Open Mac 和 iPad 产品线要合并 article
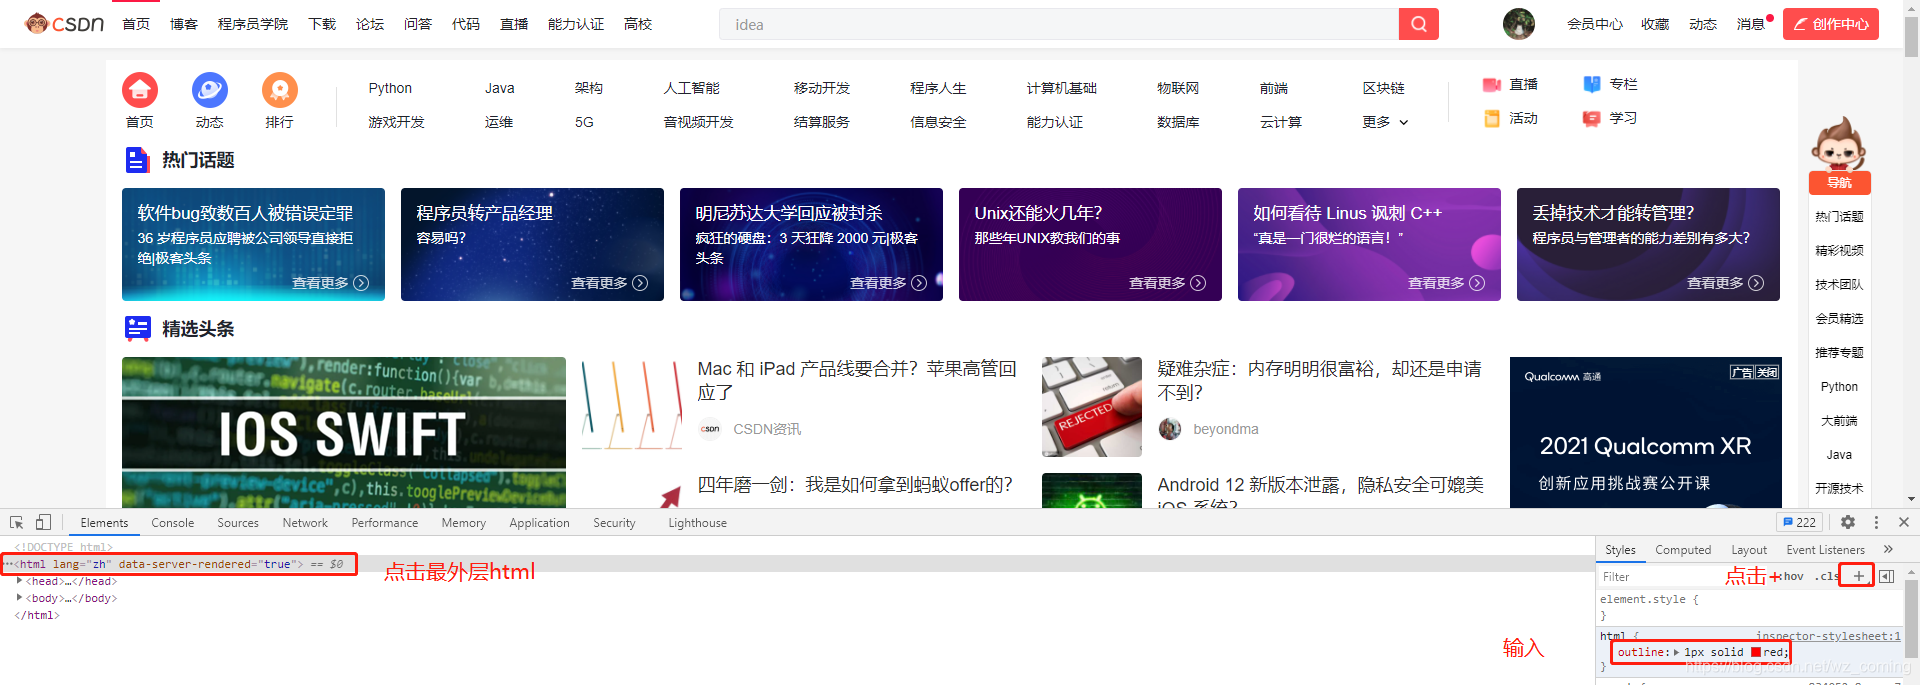The image size is (1920, 685). point(857,380)
